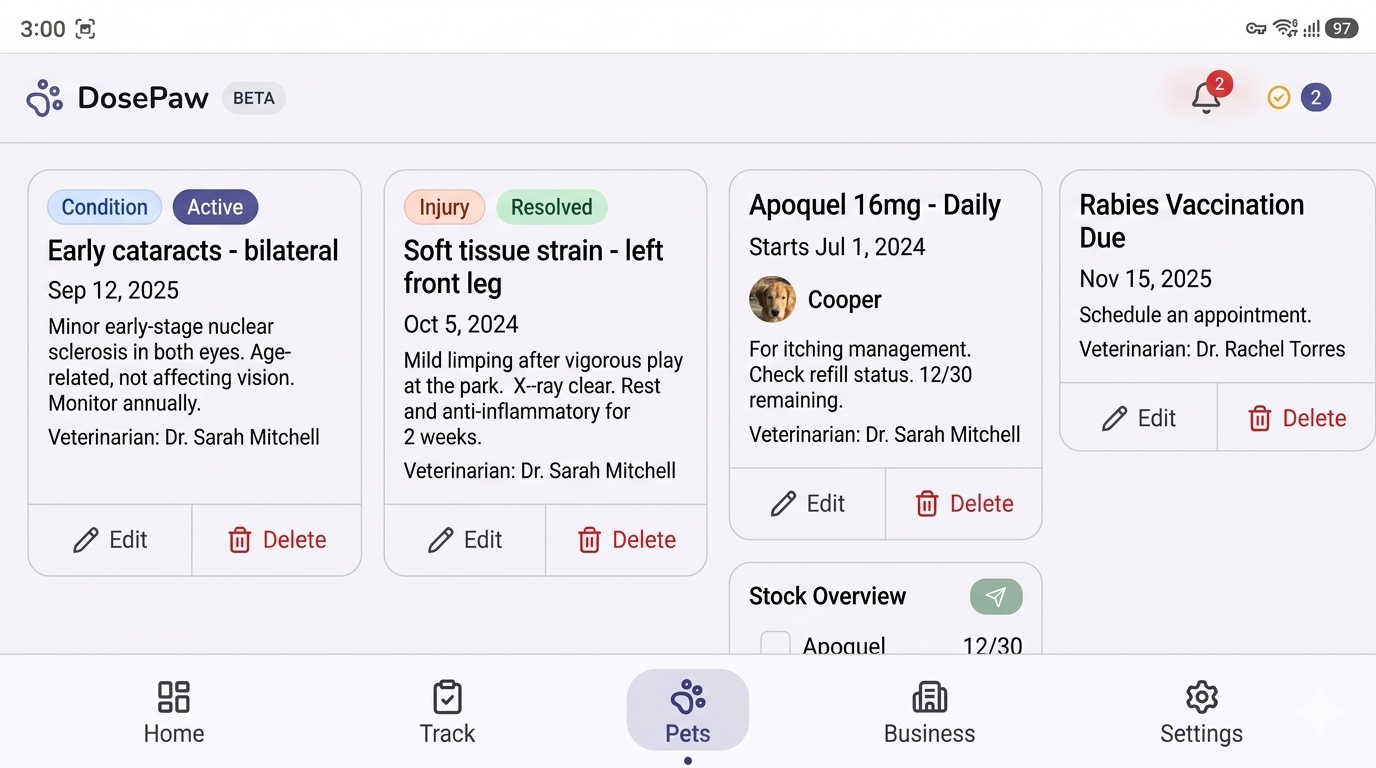Viewport: 1376px width, 768px height.
Task: Open the notifications bell
Action: tap(1206, 98)
